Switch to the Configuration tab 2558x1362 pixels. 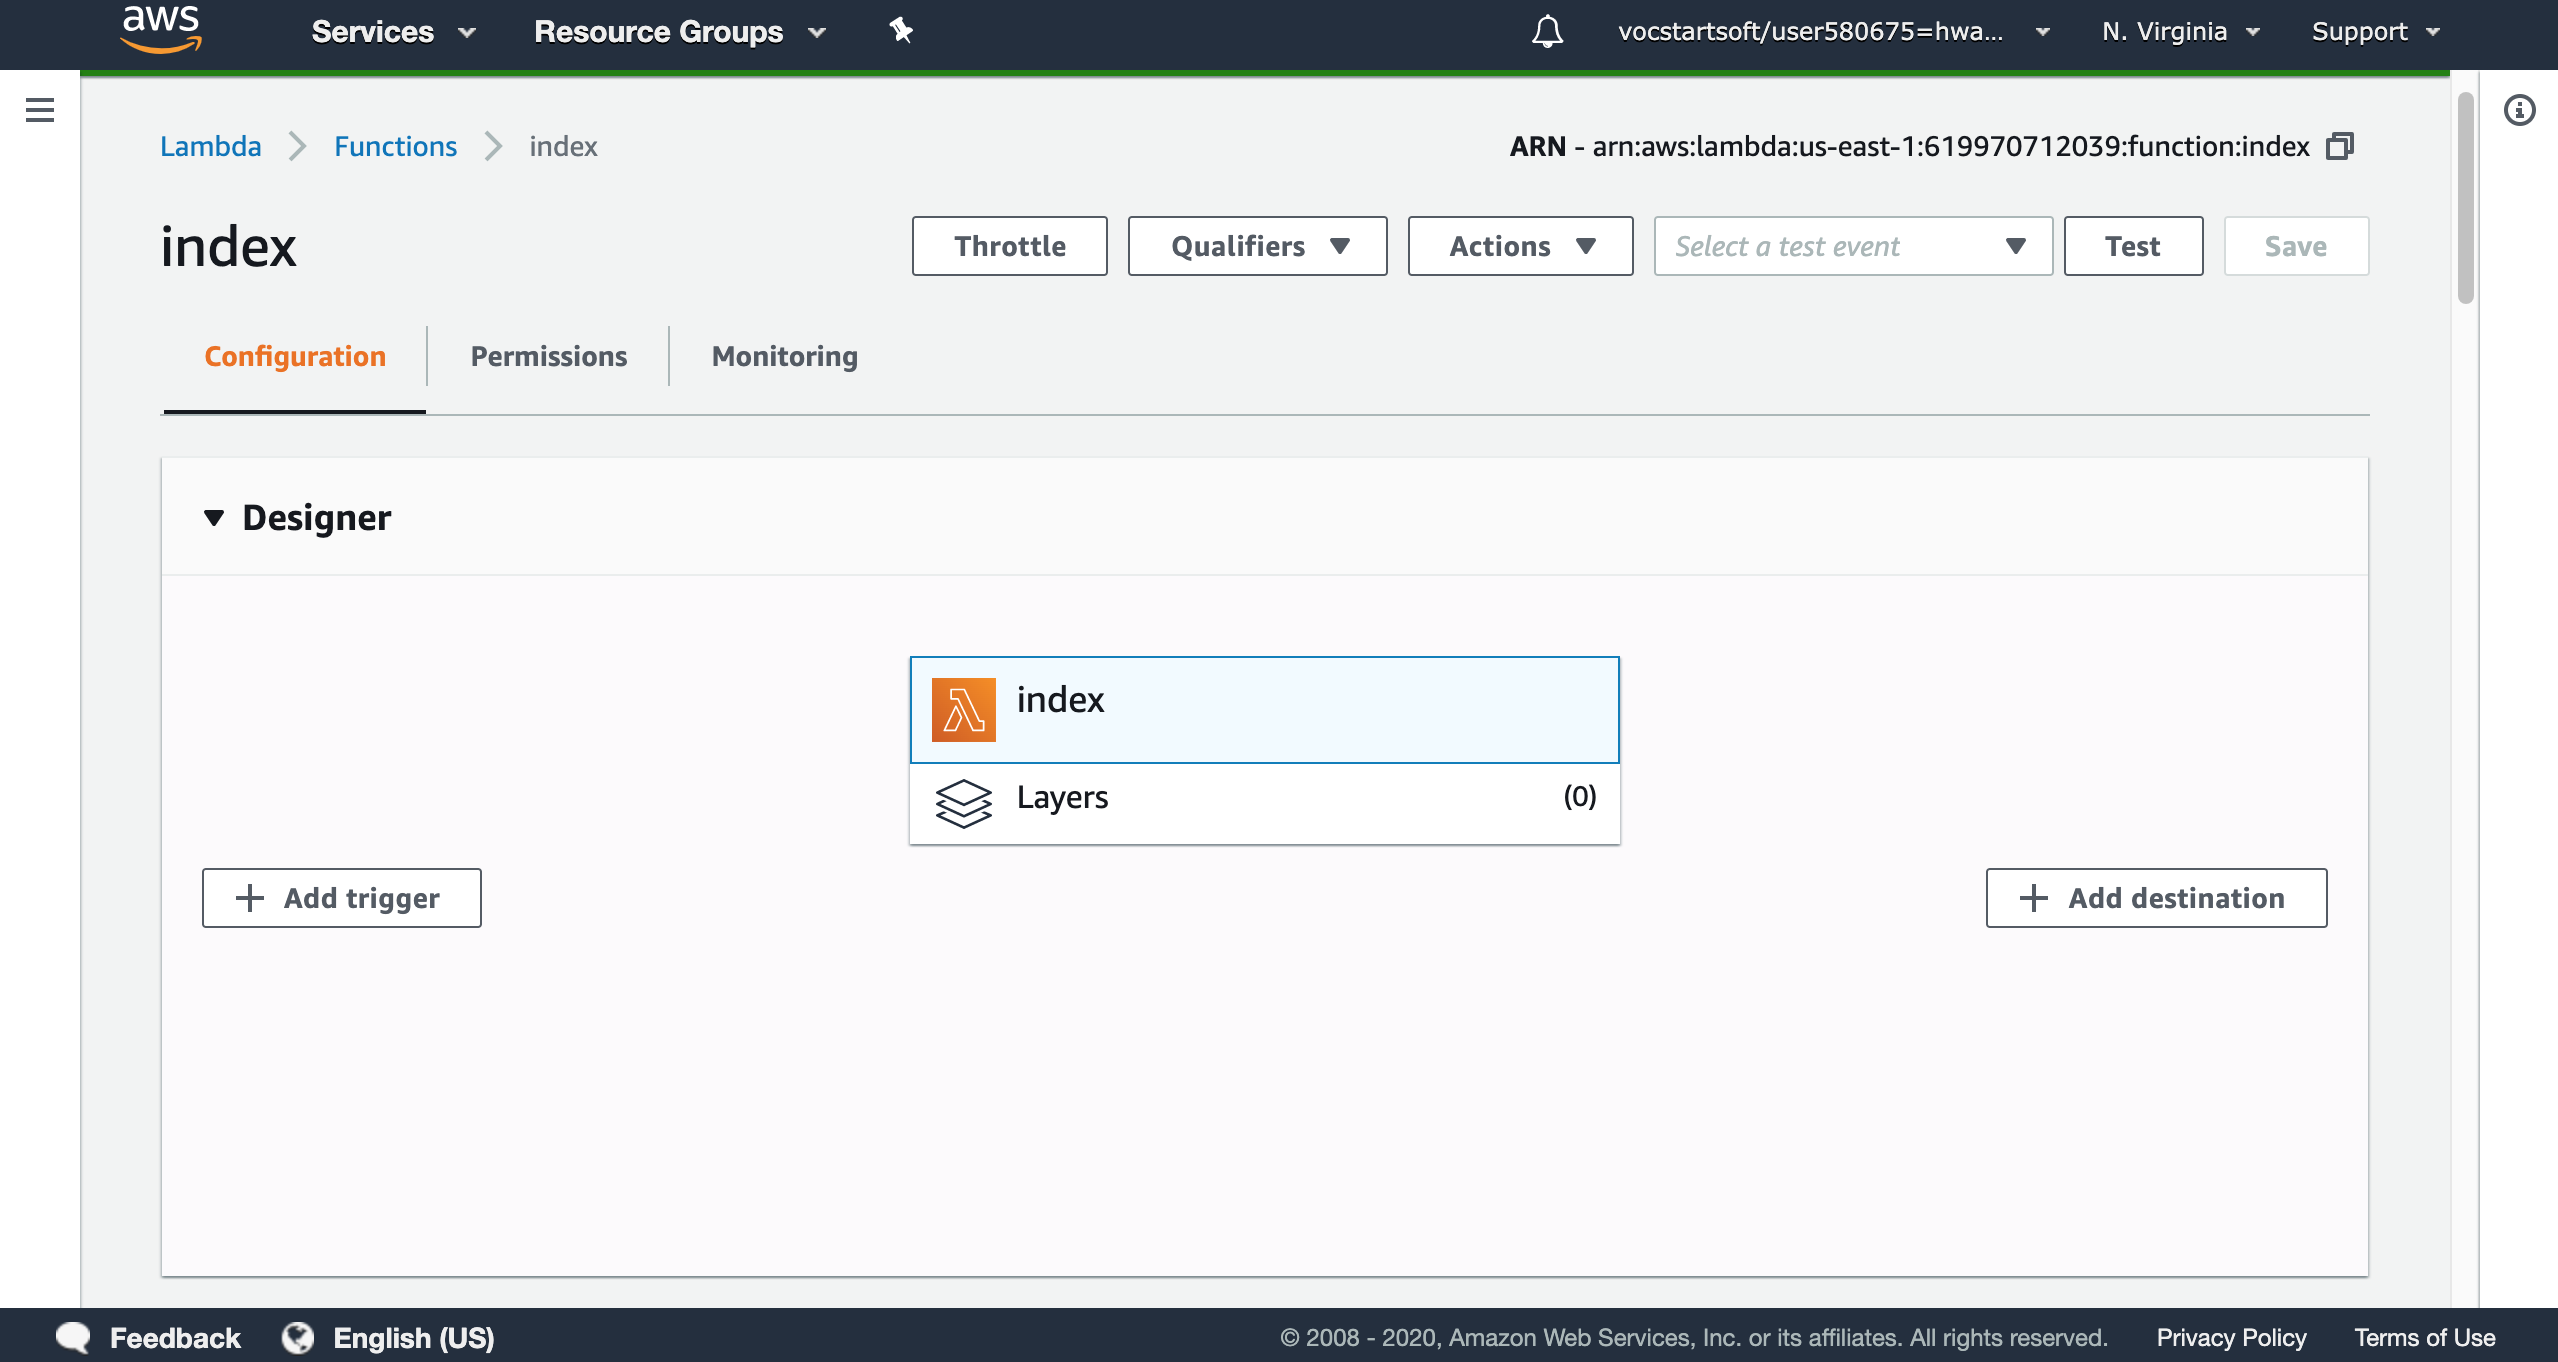(x=295, y=356)
